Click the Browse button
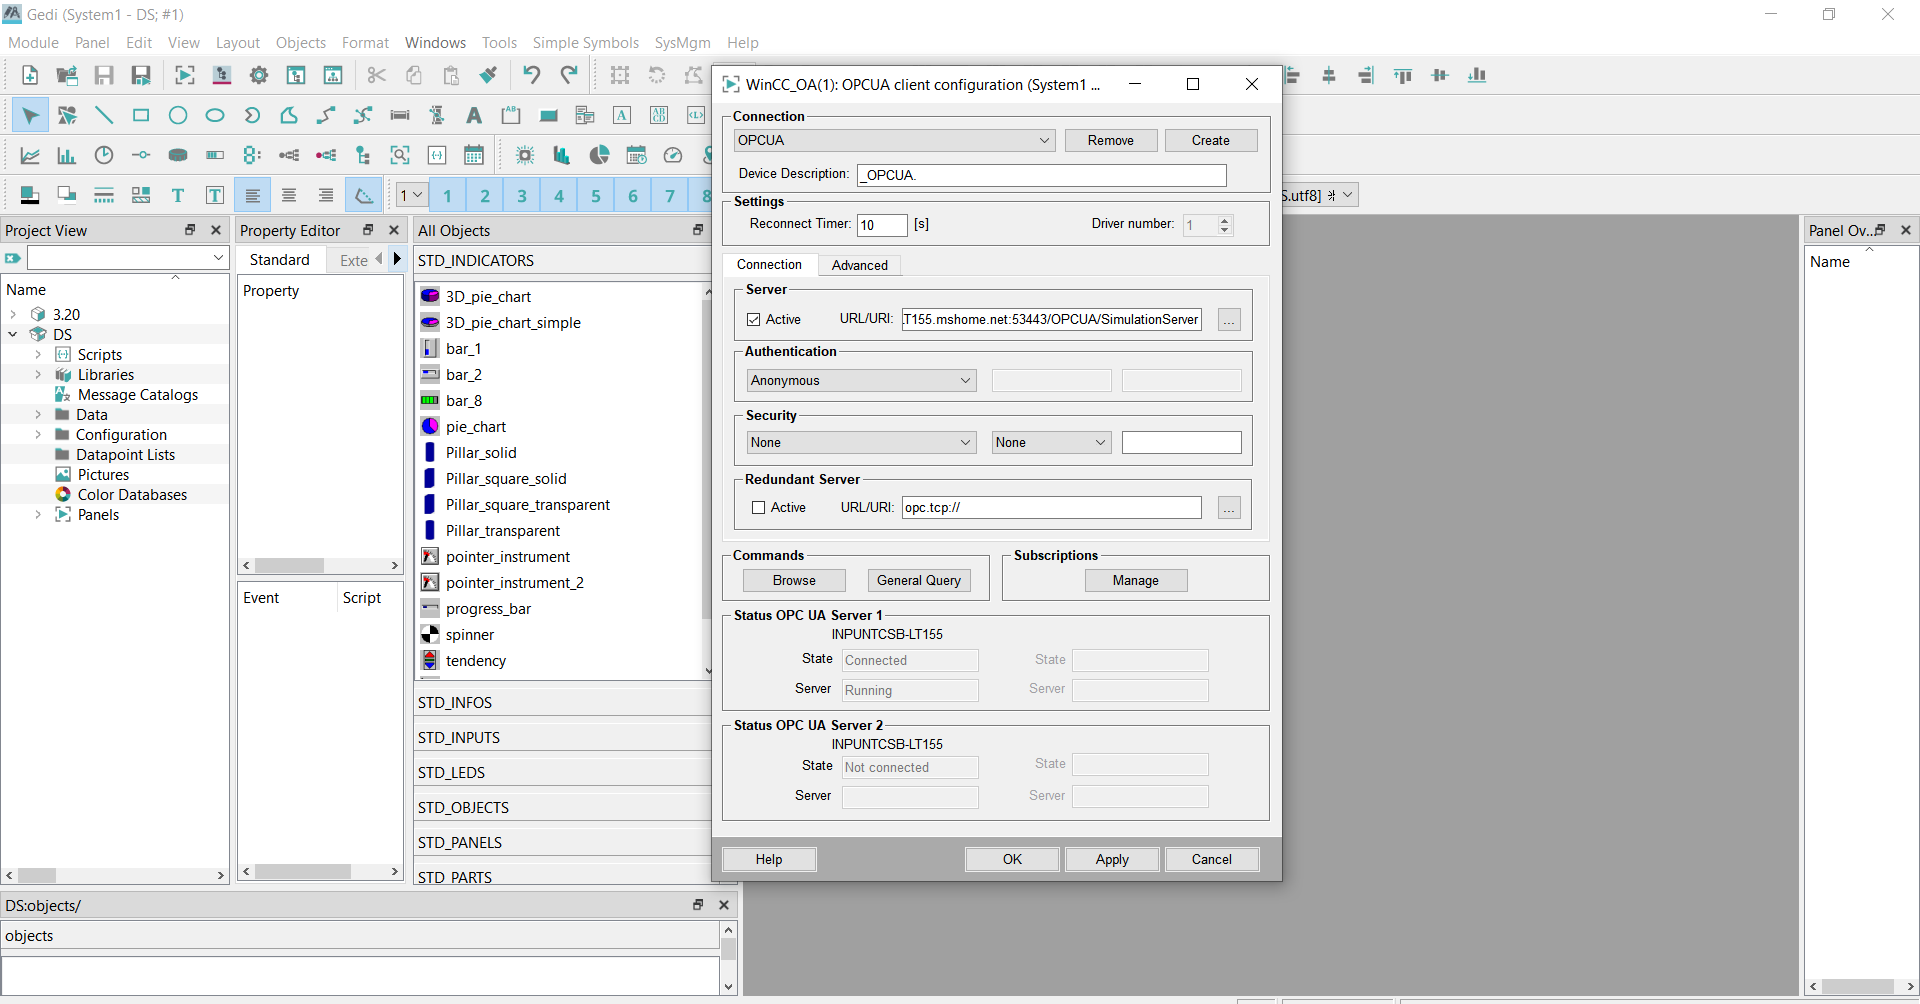The height and width of the screenshot is (1004, 1920). tap(794, 581)
